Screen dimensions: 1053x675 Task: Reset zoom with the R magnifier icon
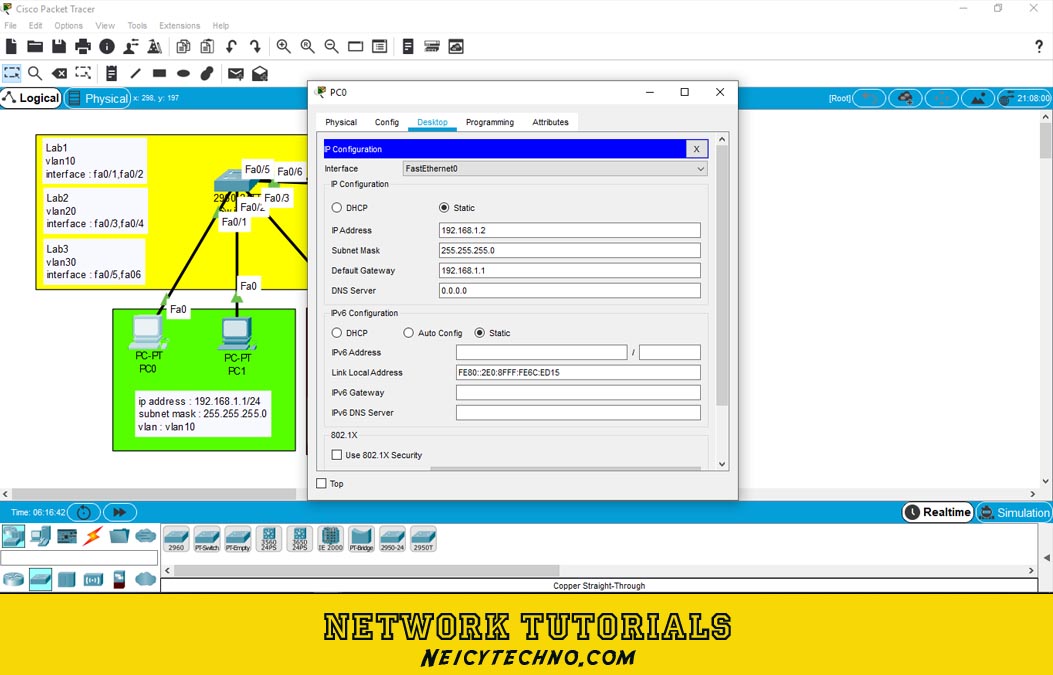click(x=308, y=46)
